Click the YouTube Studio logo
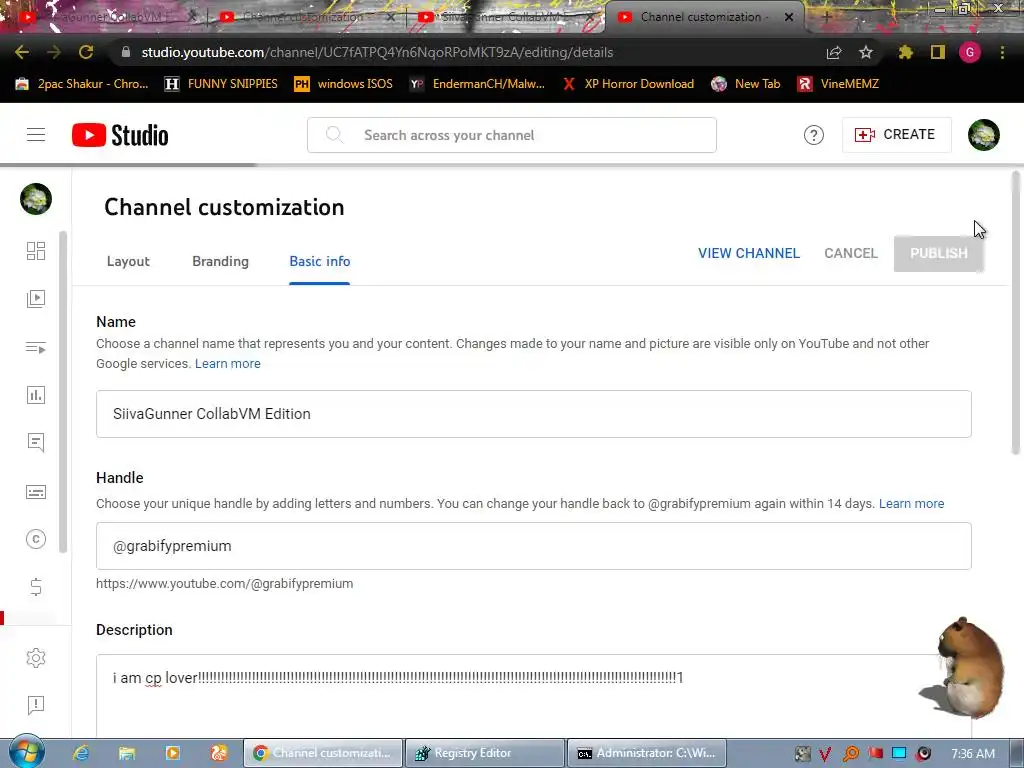Image resolution: width=1024 pixels, height=768 pixels. [120, 135]
